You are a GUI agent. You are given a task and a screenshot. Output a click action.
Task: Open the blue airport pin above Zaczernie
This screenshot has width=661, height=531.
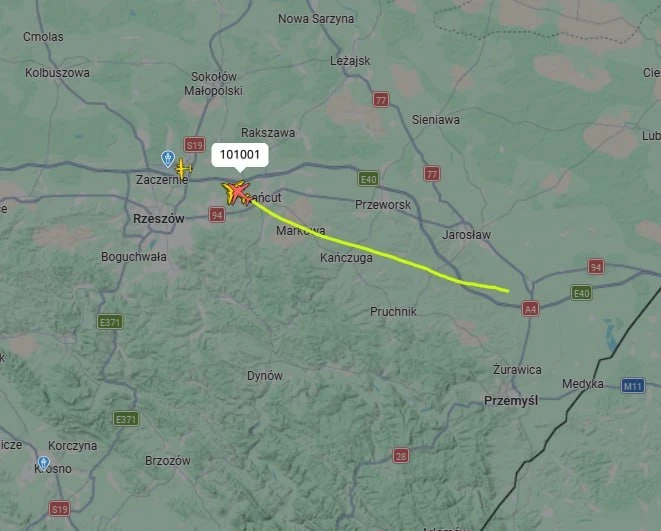point(168,158)
